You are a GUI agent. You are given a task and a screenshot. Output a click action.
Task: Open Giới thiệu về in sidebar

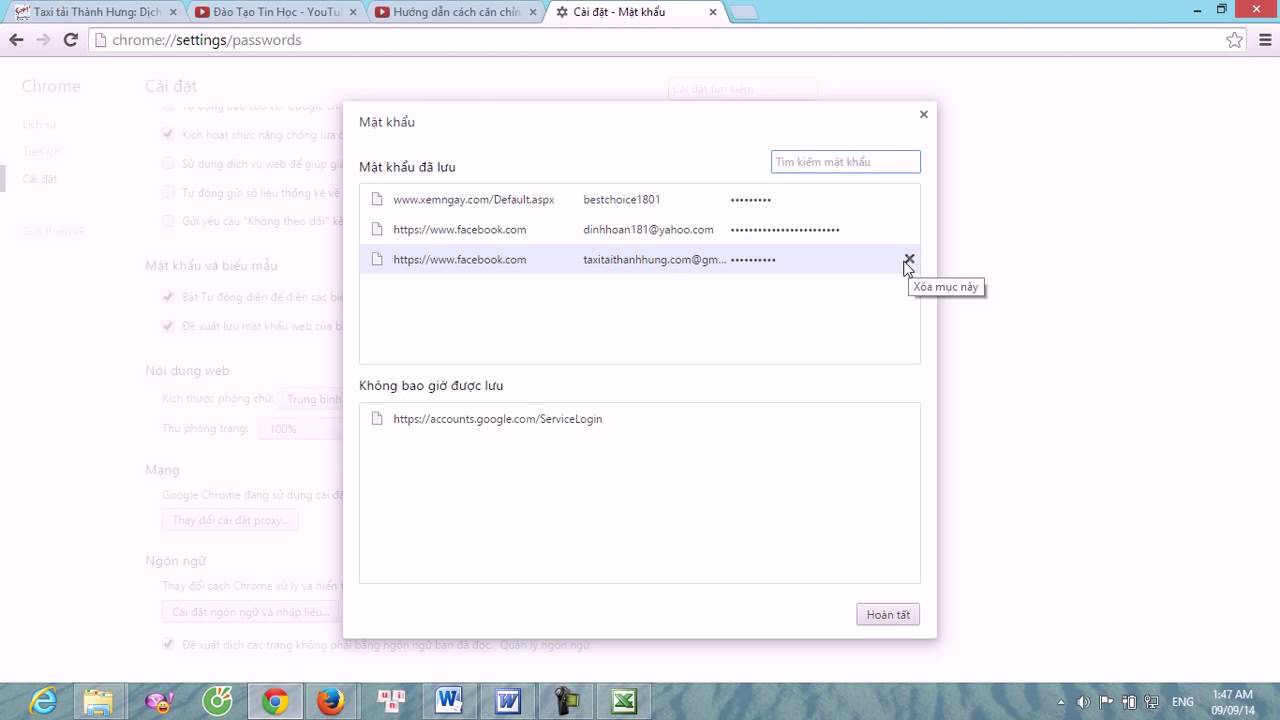54,231
